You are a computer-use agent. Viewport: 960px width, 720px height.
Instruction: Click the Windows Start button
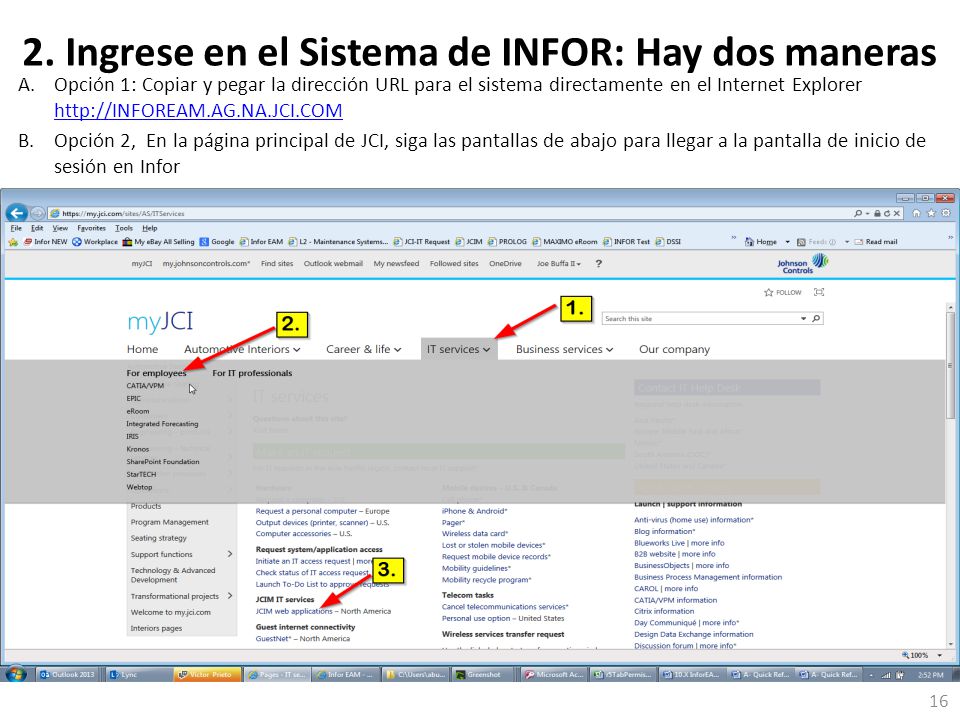[17, 674]
